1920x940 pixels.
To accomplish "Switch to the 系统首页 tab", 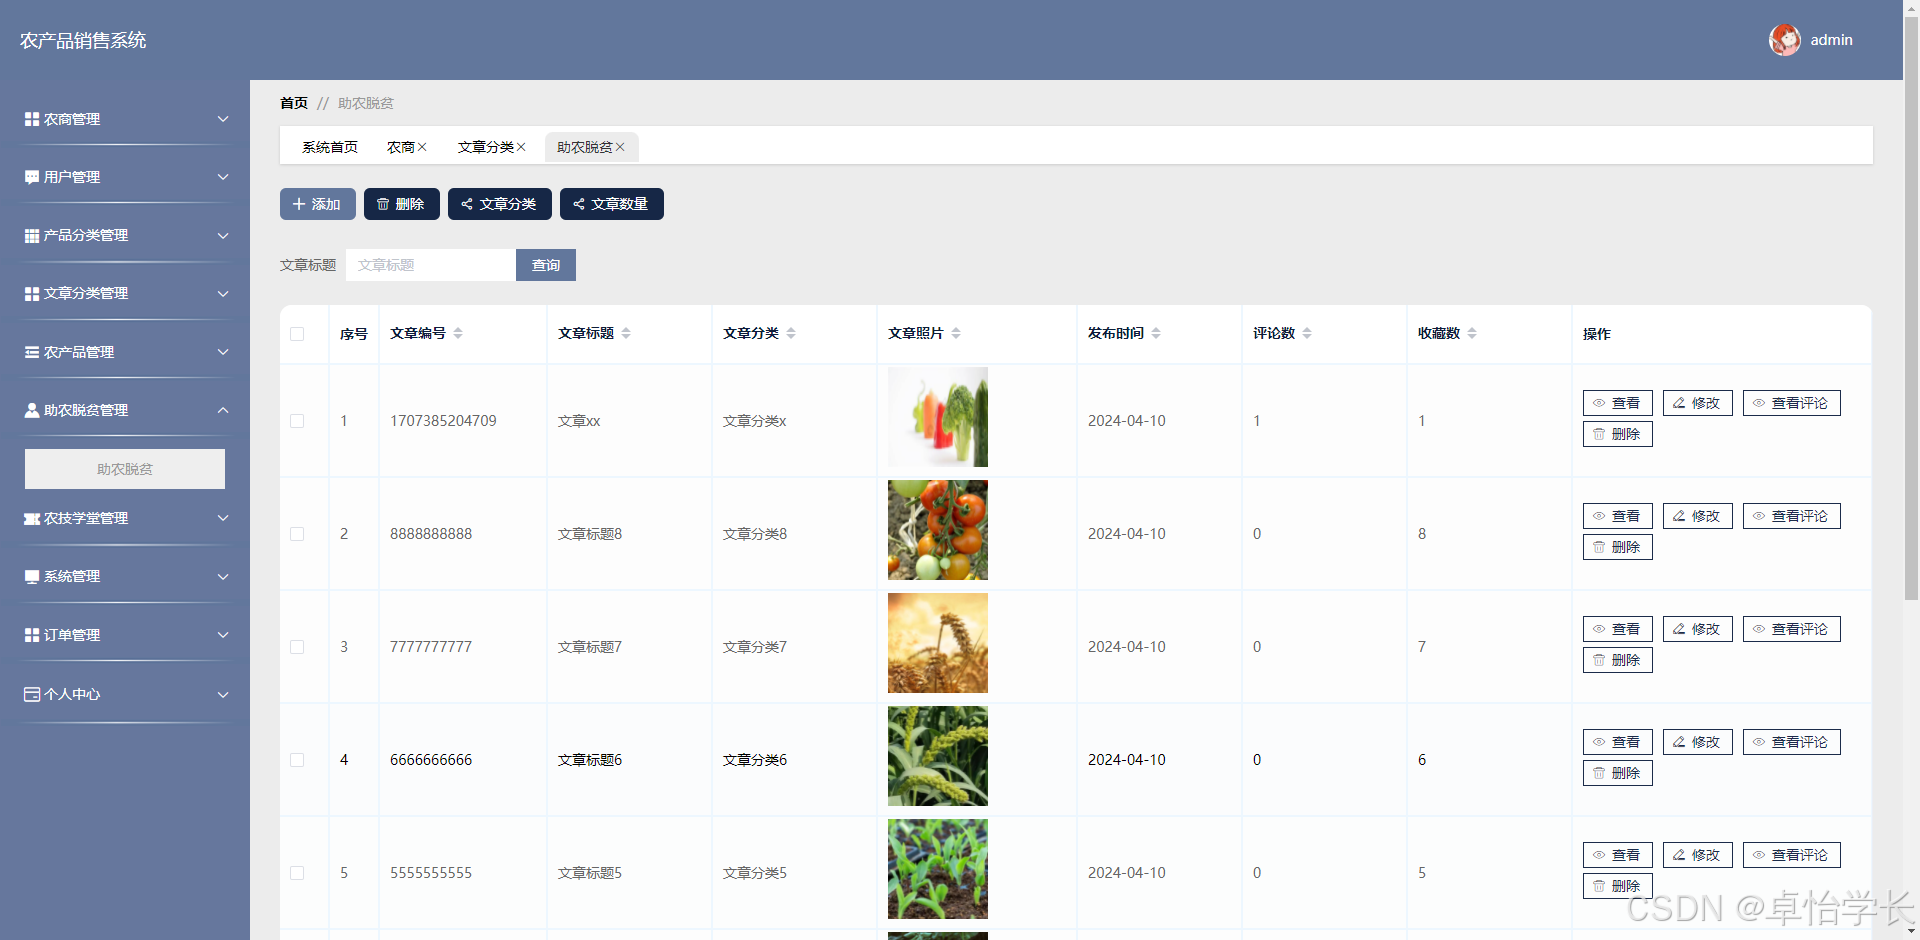I will (330, 147).
